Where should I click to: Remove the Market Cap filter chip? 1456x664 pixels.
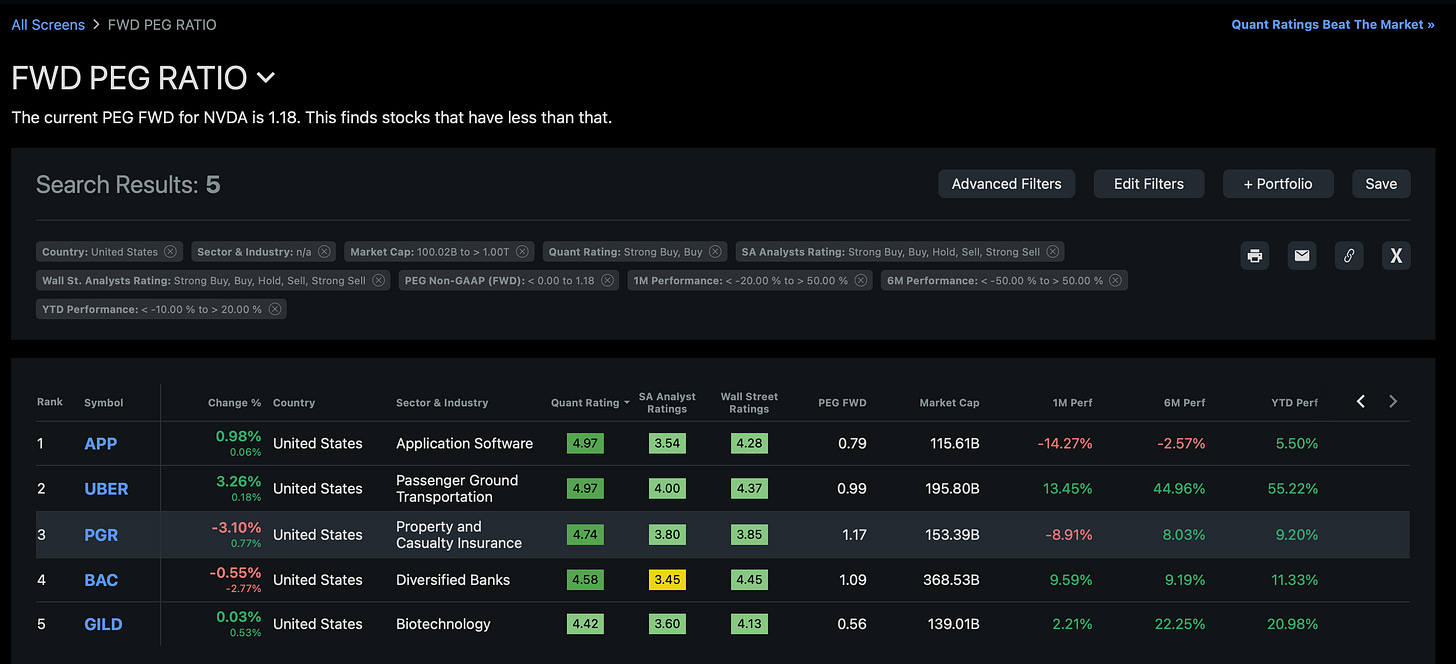[x=522, y=252]
